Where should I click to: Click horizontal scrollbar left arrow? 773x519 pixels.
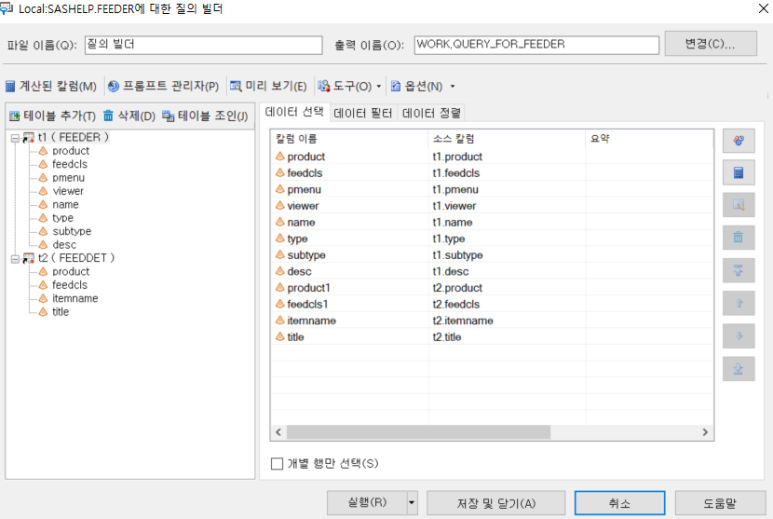279,432
